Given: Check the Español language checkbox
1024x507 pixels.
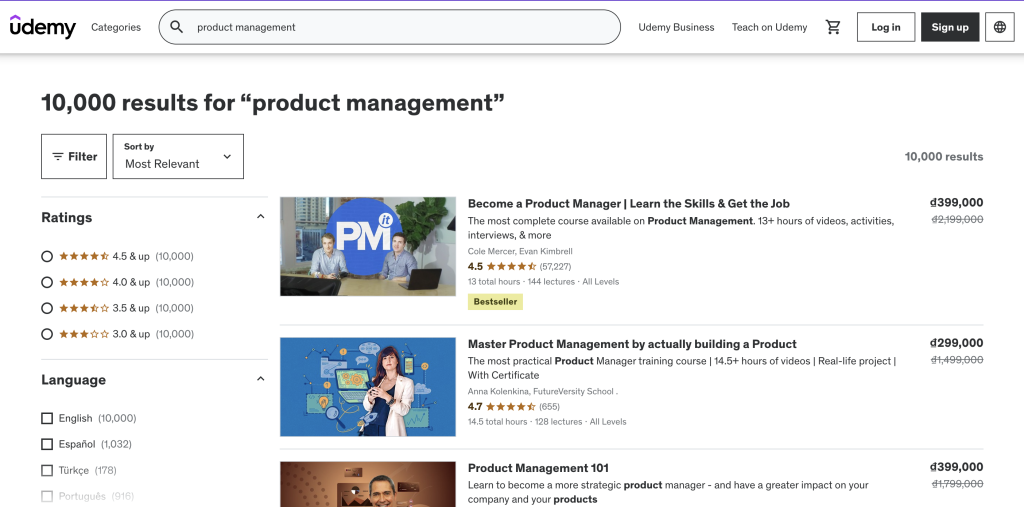Looking at the screenshot, I should (47, 444).
